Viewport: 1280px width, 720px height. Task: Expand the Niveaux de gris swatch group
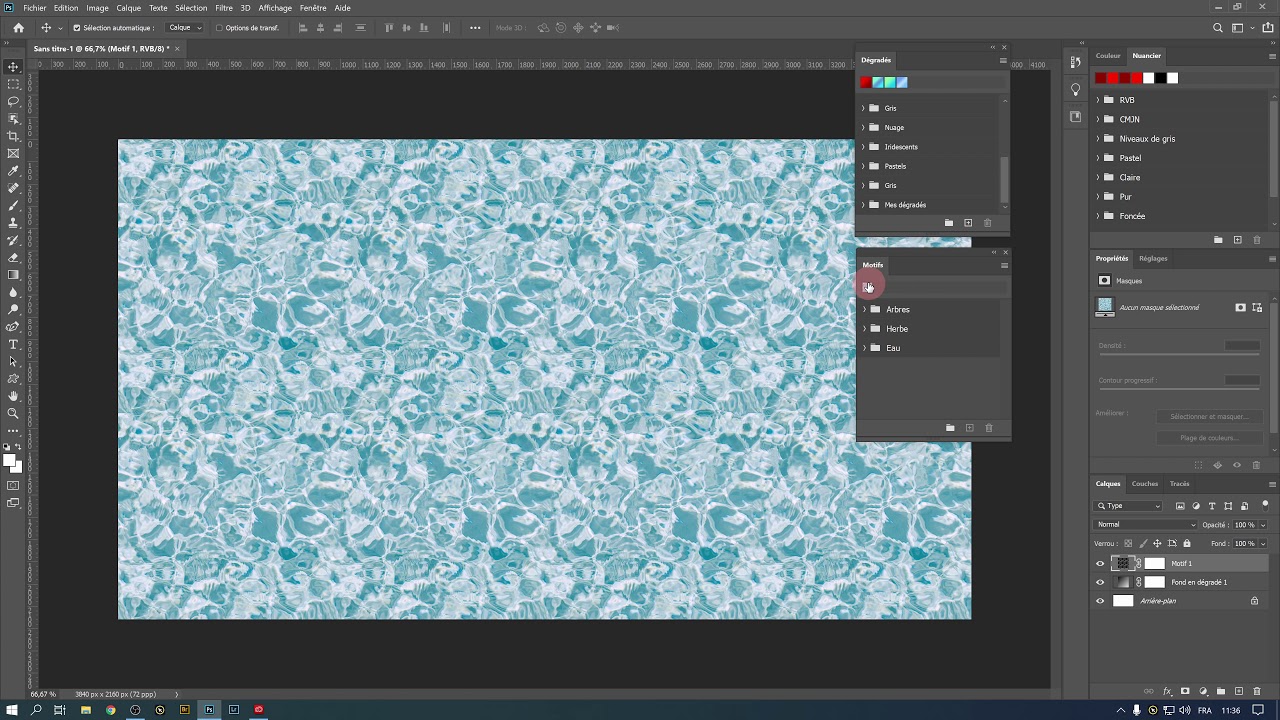(x=1097, y=139)
